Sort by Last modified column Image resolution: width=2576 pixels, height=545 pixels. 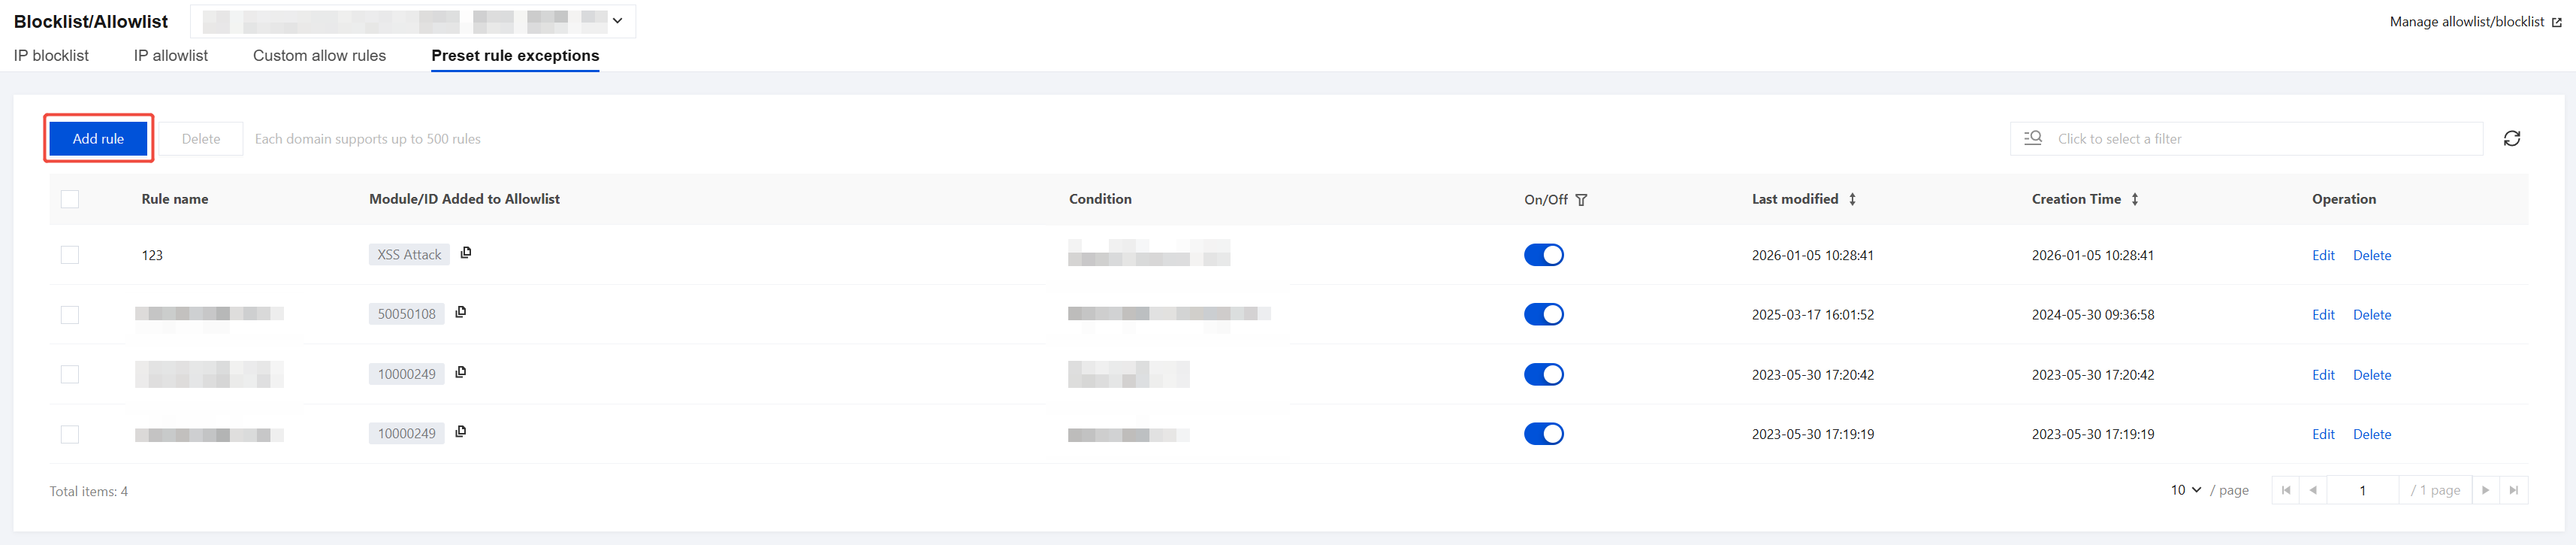(x=1852, y=199)
